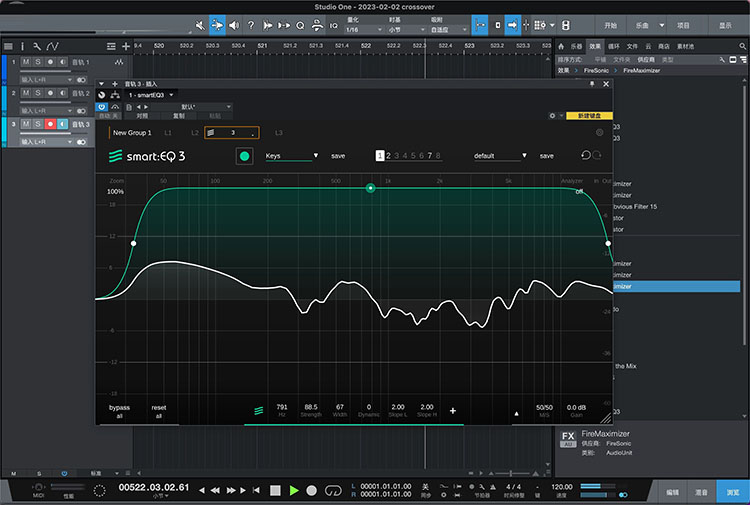Click the add track plus icon
Screen dimensions: 750x505
pyautogui.click(x=126, y=46)
